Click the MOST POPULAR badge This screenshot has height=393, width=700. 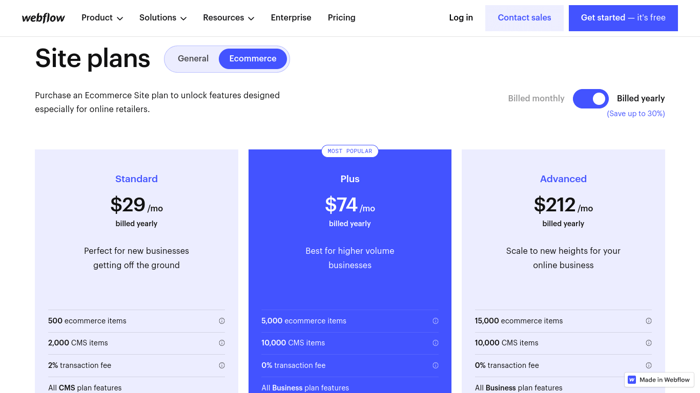coord(350,151)
